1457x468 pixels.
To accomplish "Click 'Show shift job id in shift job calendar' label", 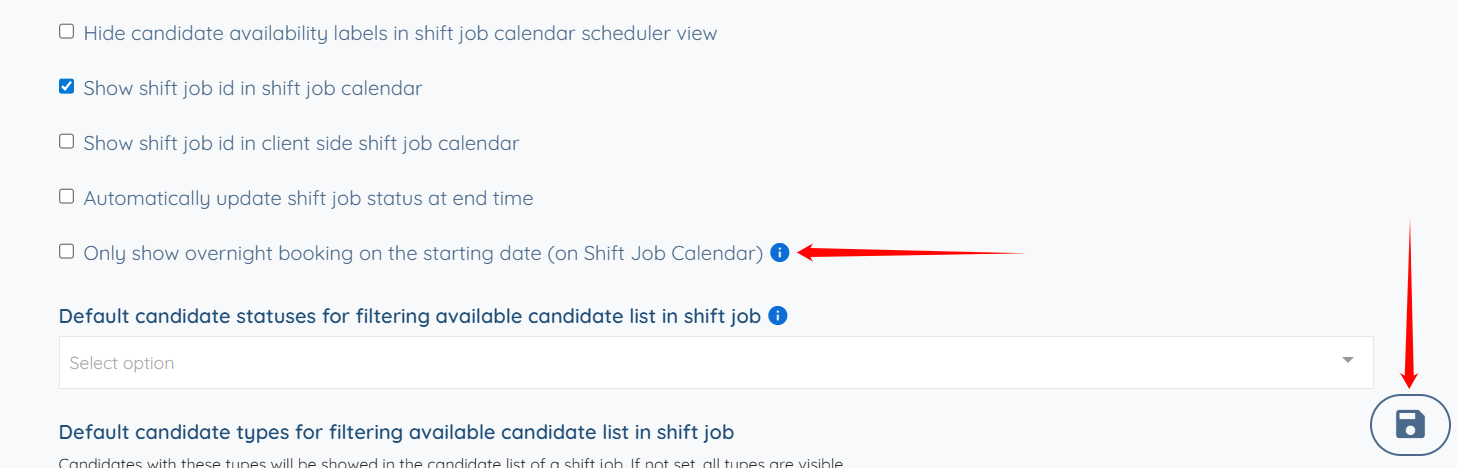I will [x=253, y=88].
